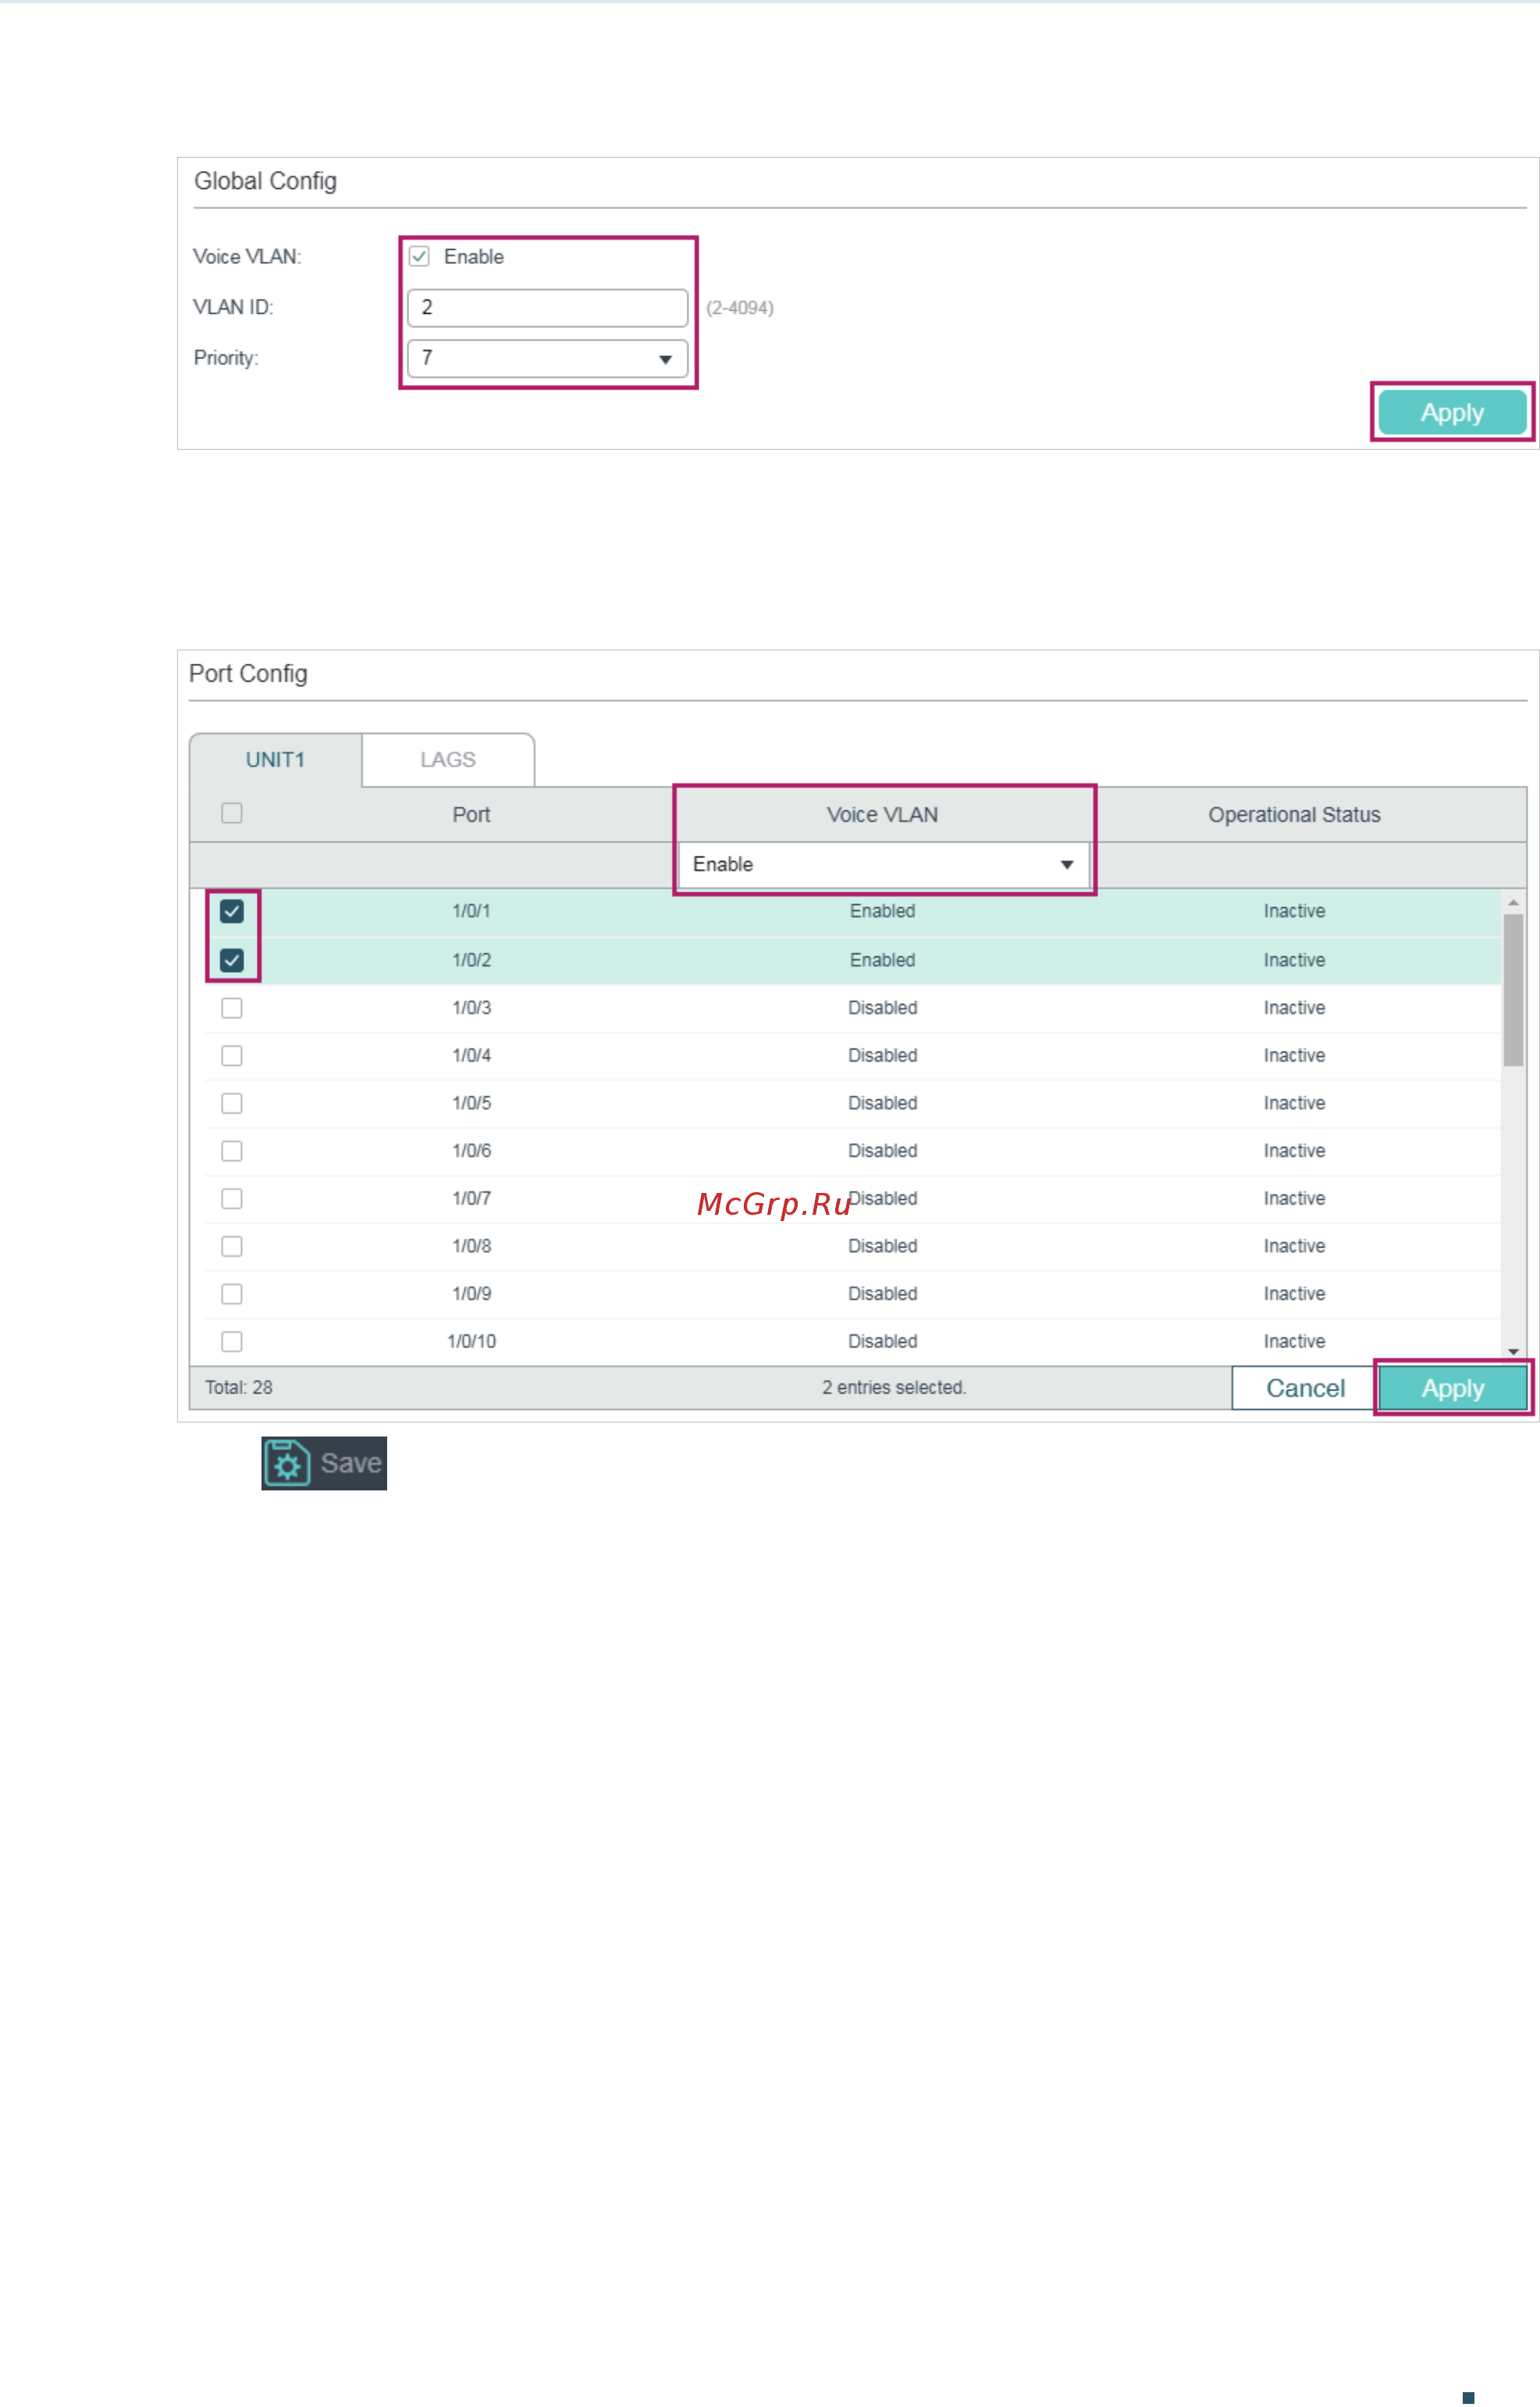1540x2407 pixels.
Task: Click the scrollbar down arrow
Action: [x=1513, y=1352]
